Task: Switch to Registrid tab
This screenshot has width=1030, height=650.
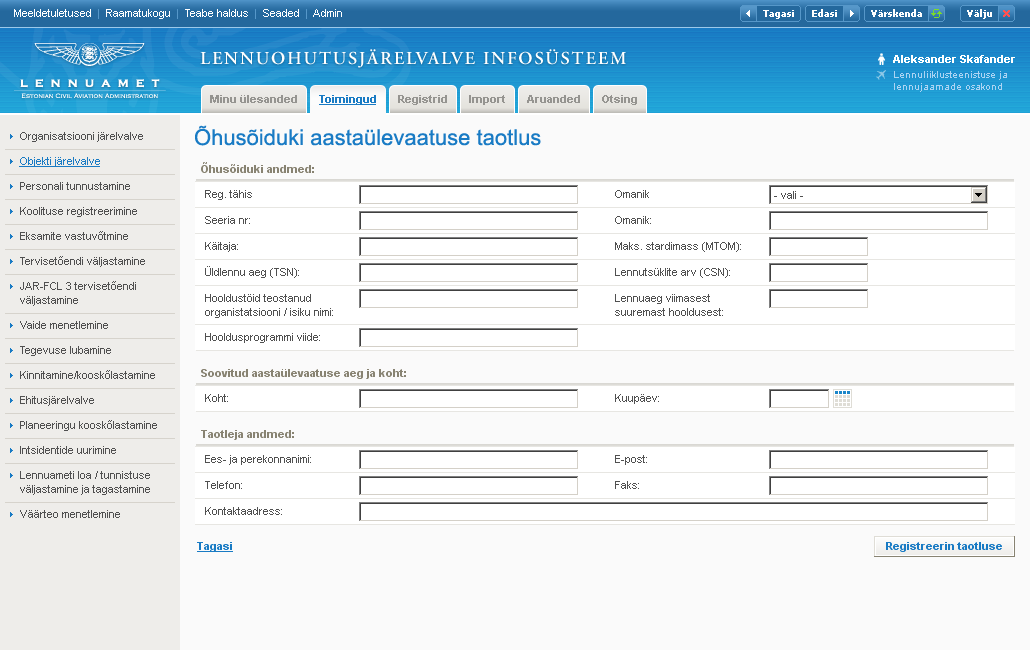Action: click(422, 99)
